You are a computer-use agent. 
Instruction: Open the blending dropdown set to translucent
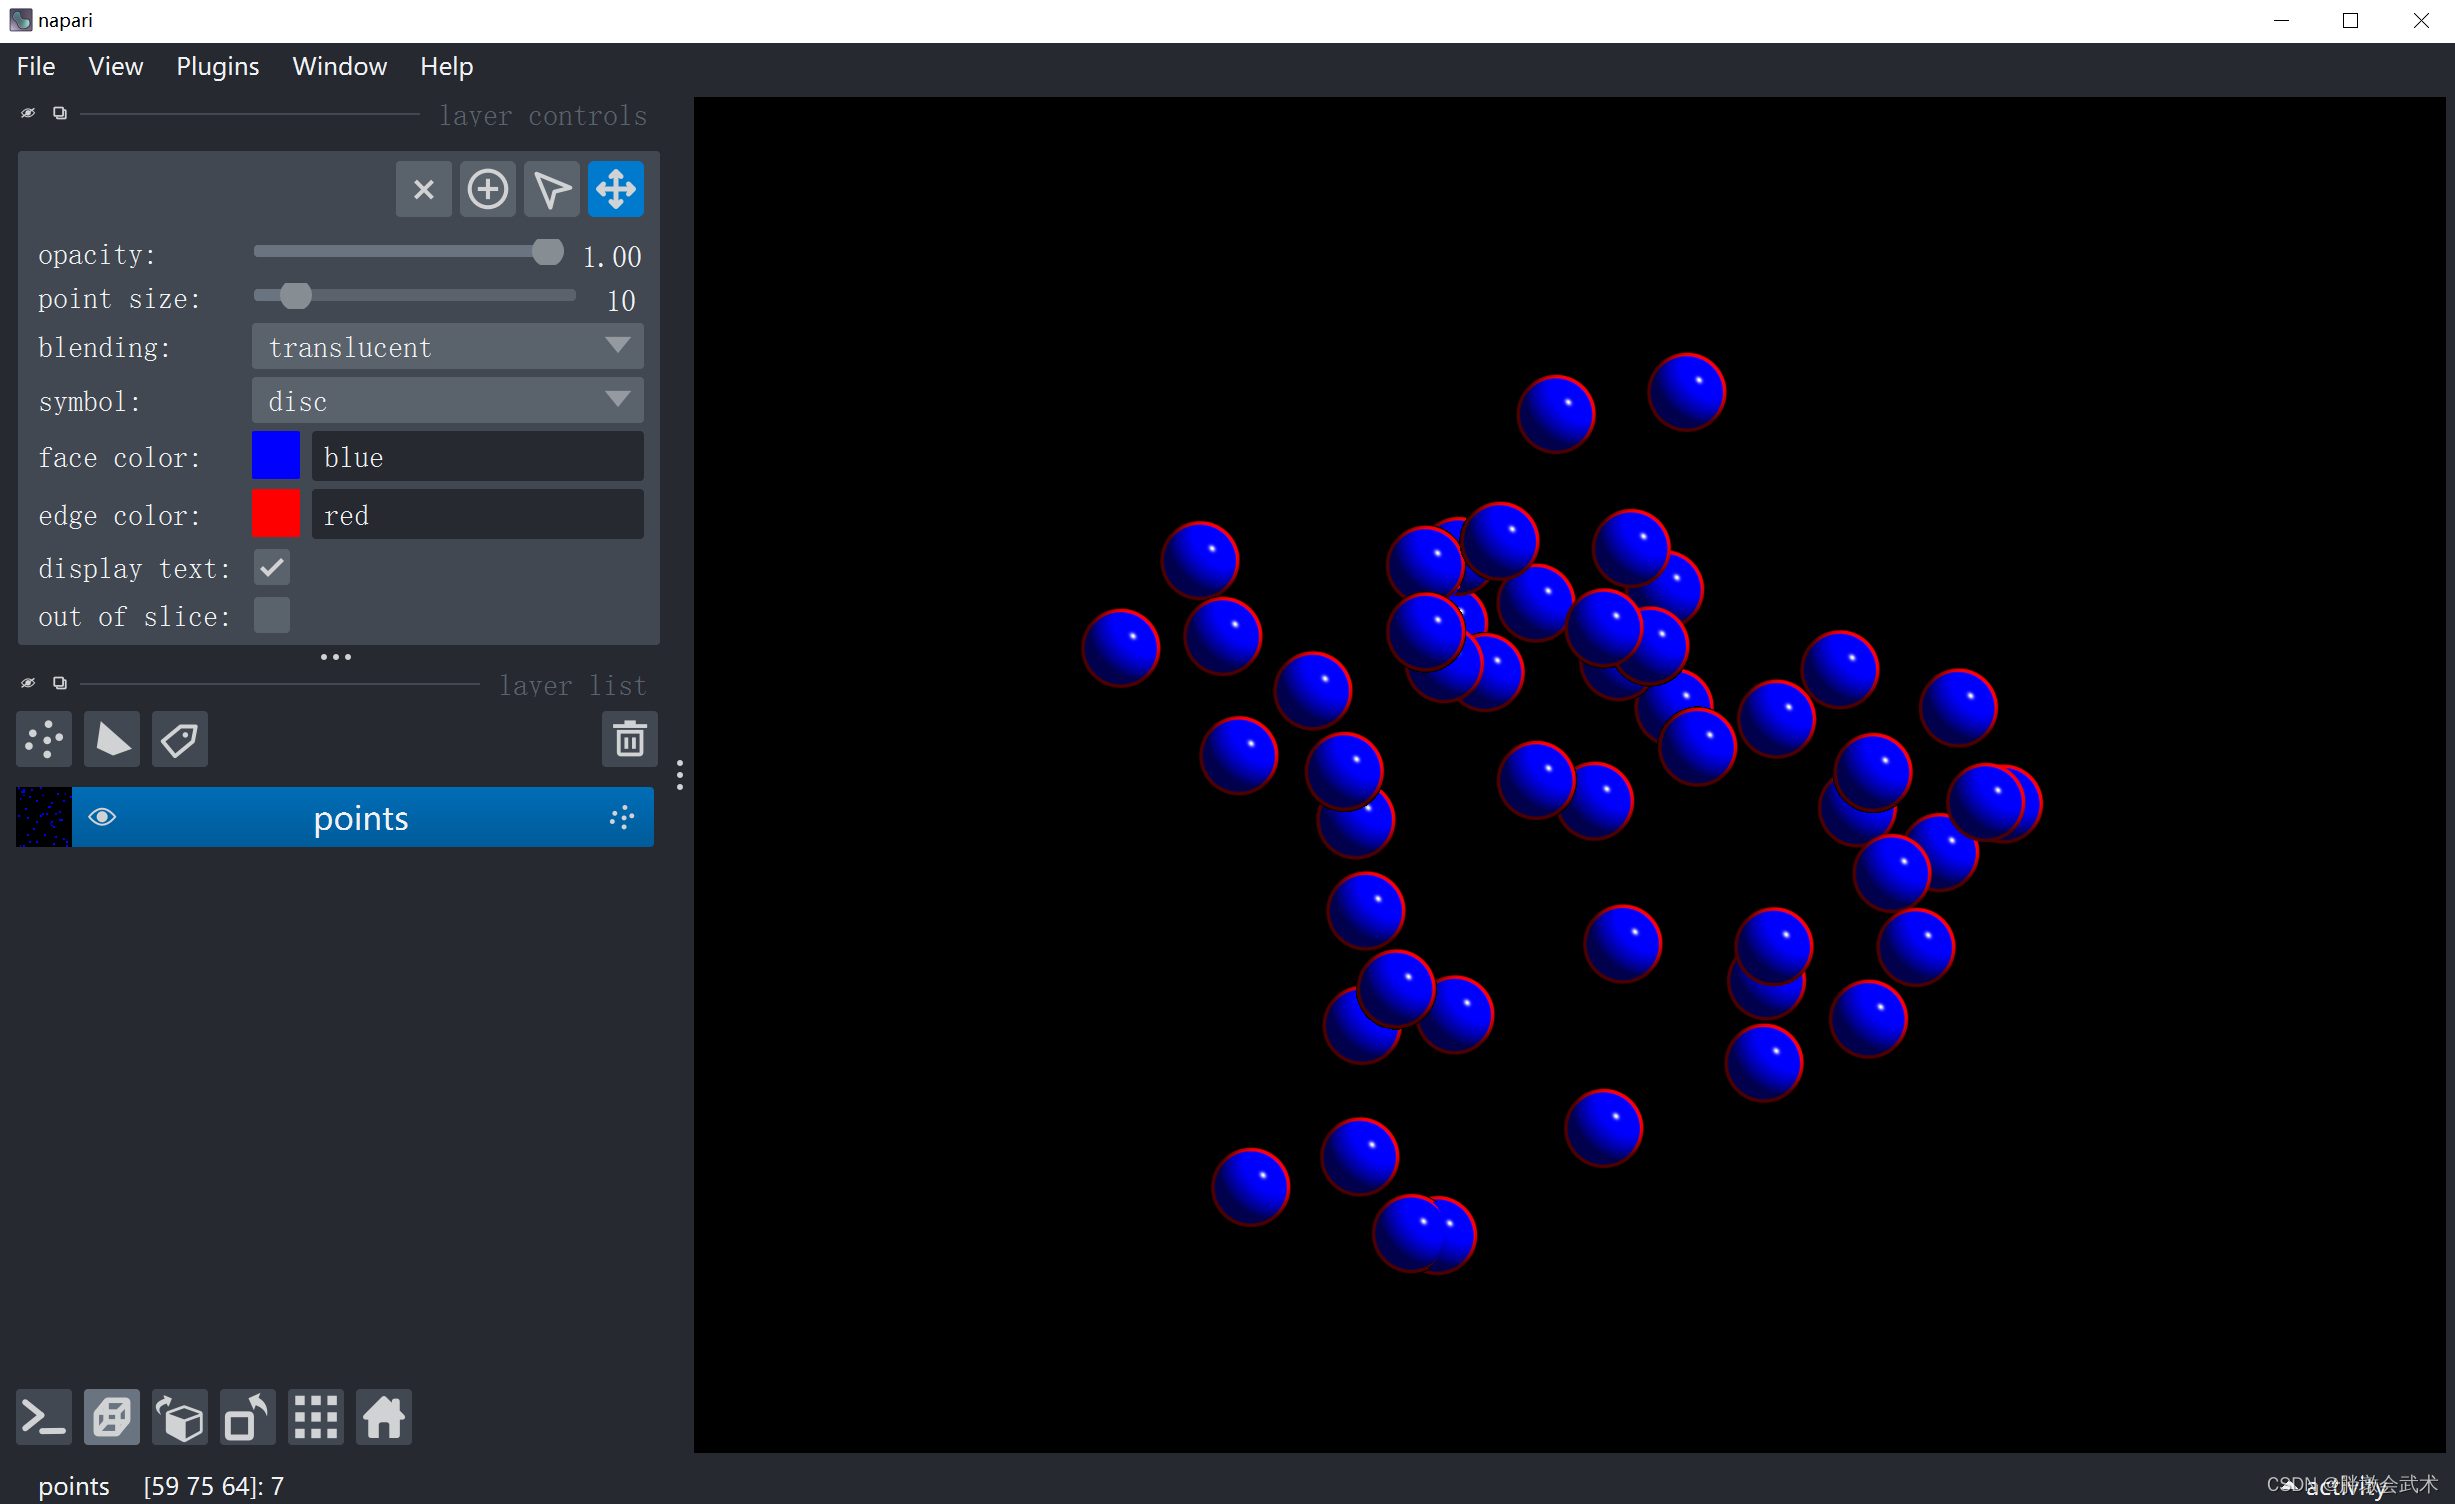tap(447, 347)
